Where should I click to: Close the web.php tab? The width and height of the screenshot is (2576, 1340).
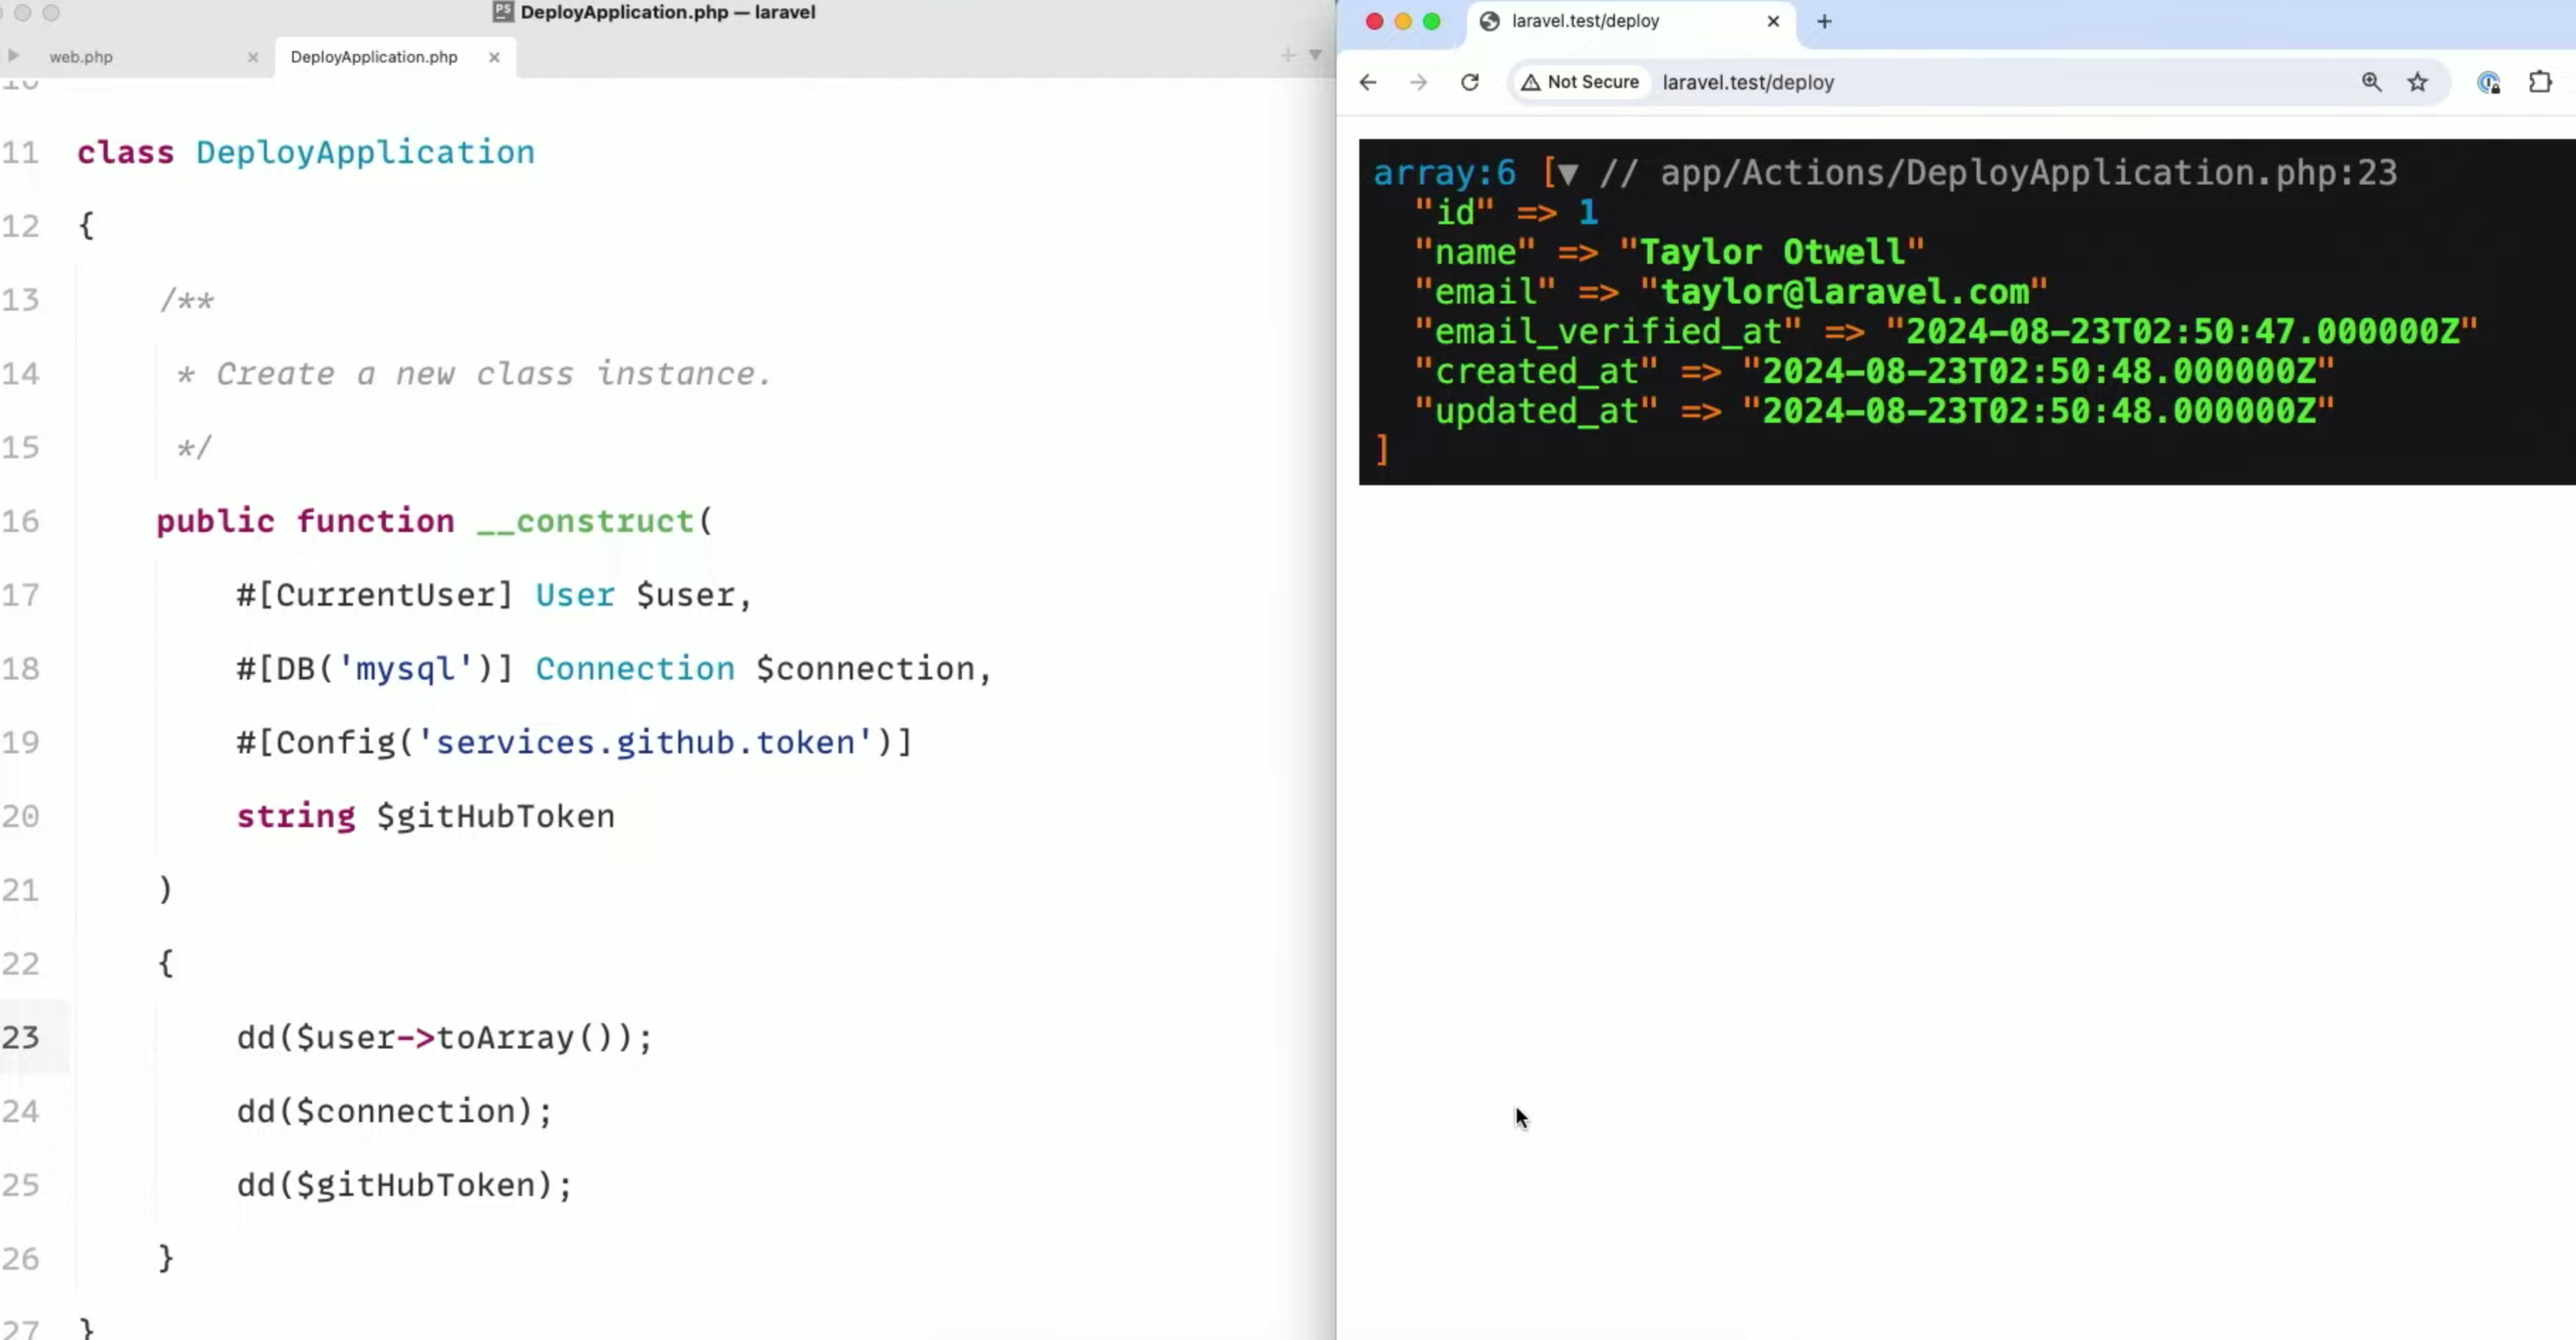click(x=253, y=57)
